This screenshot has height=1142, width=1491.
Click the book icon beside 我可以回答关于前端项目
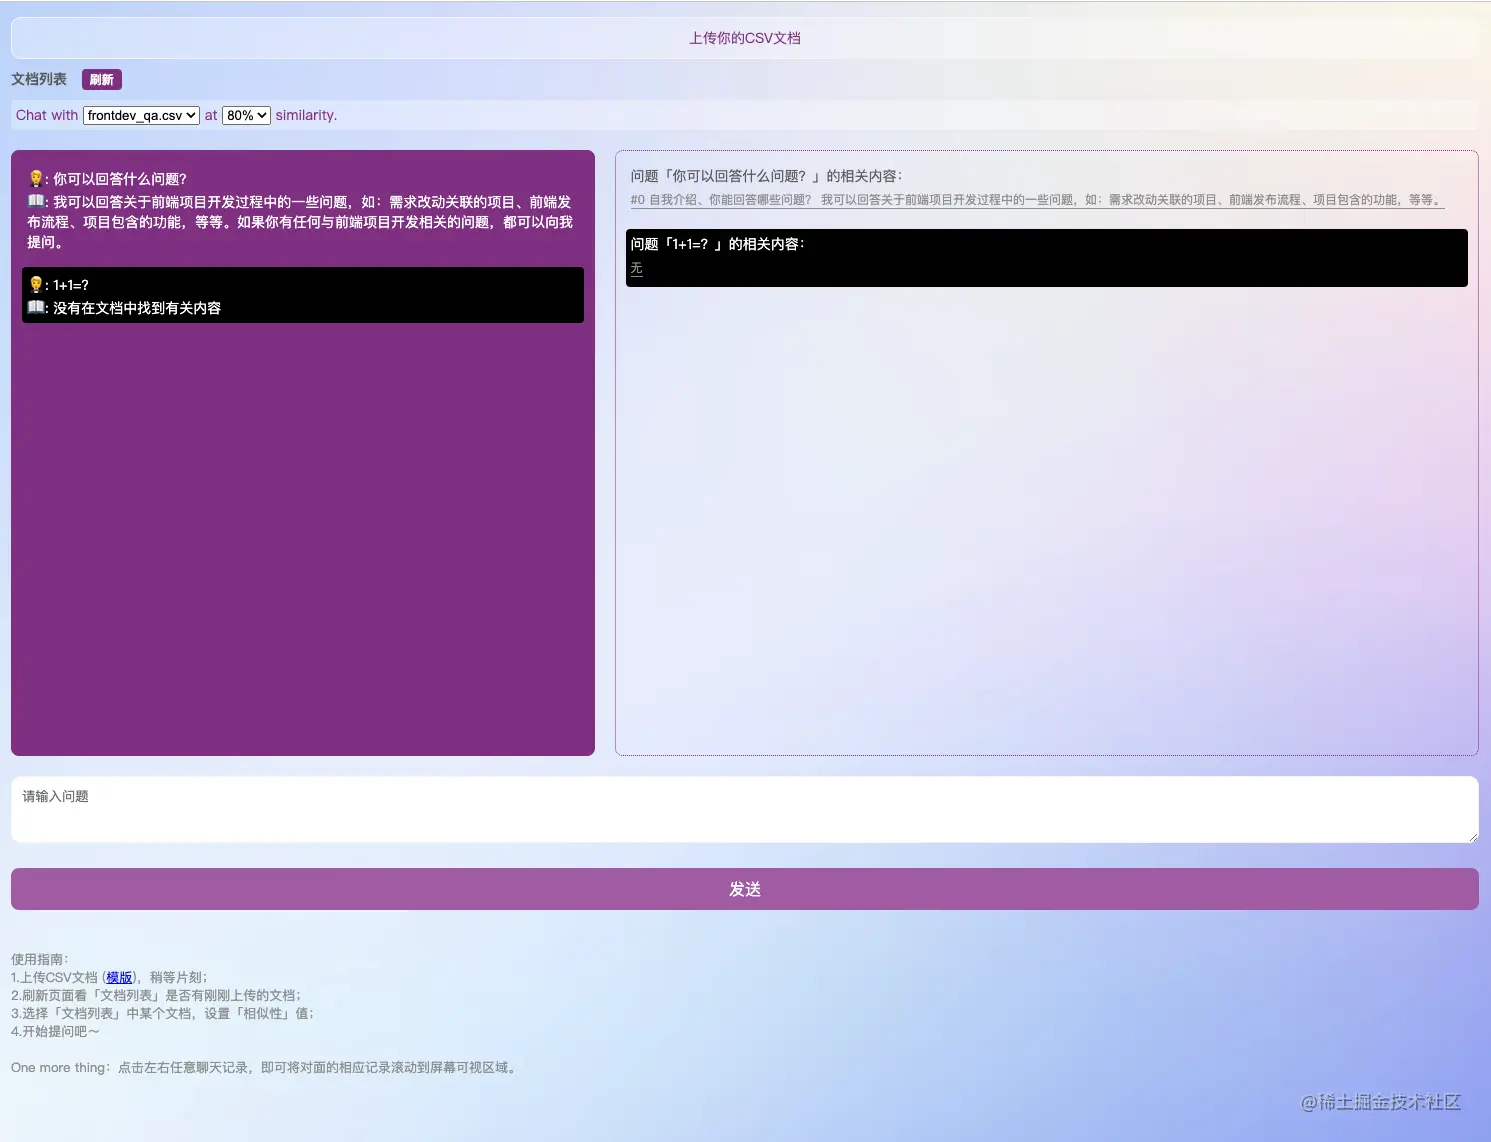[36, 201]
